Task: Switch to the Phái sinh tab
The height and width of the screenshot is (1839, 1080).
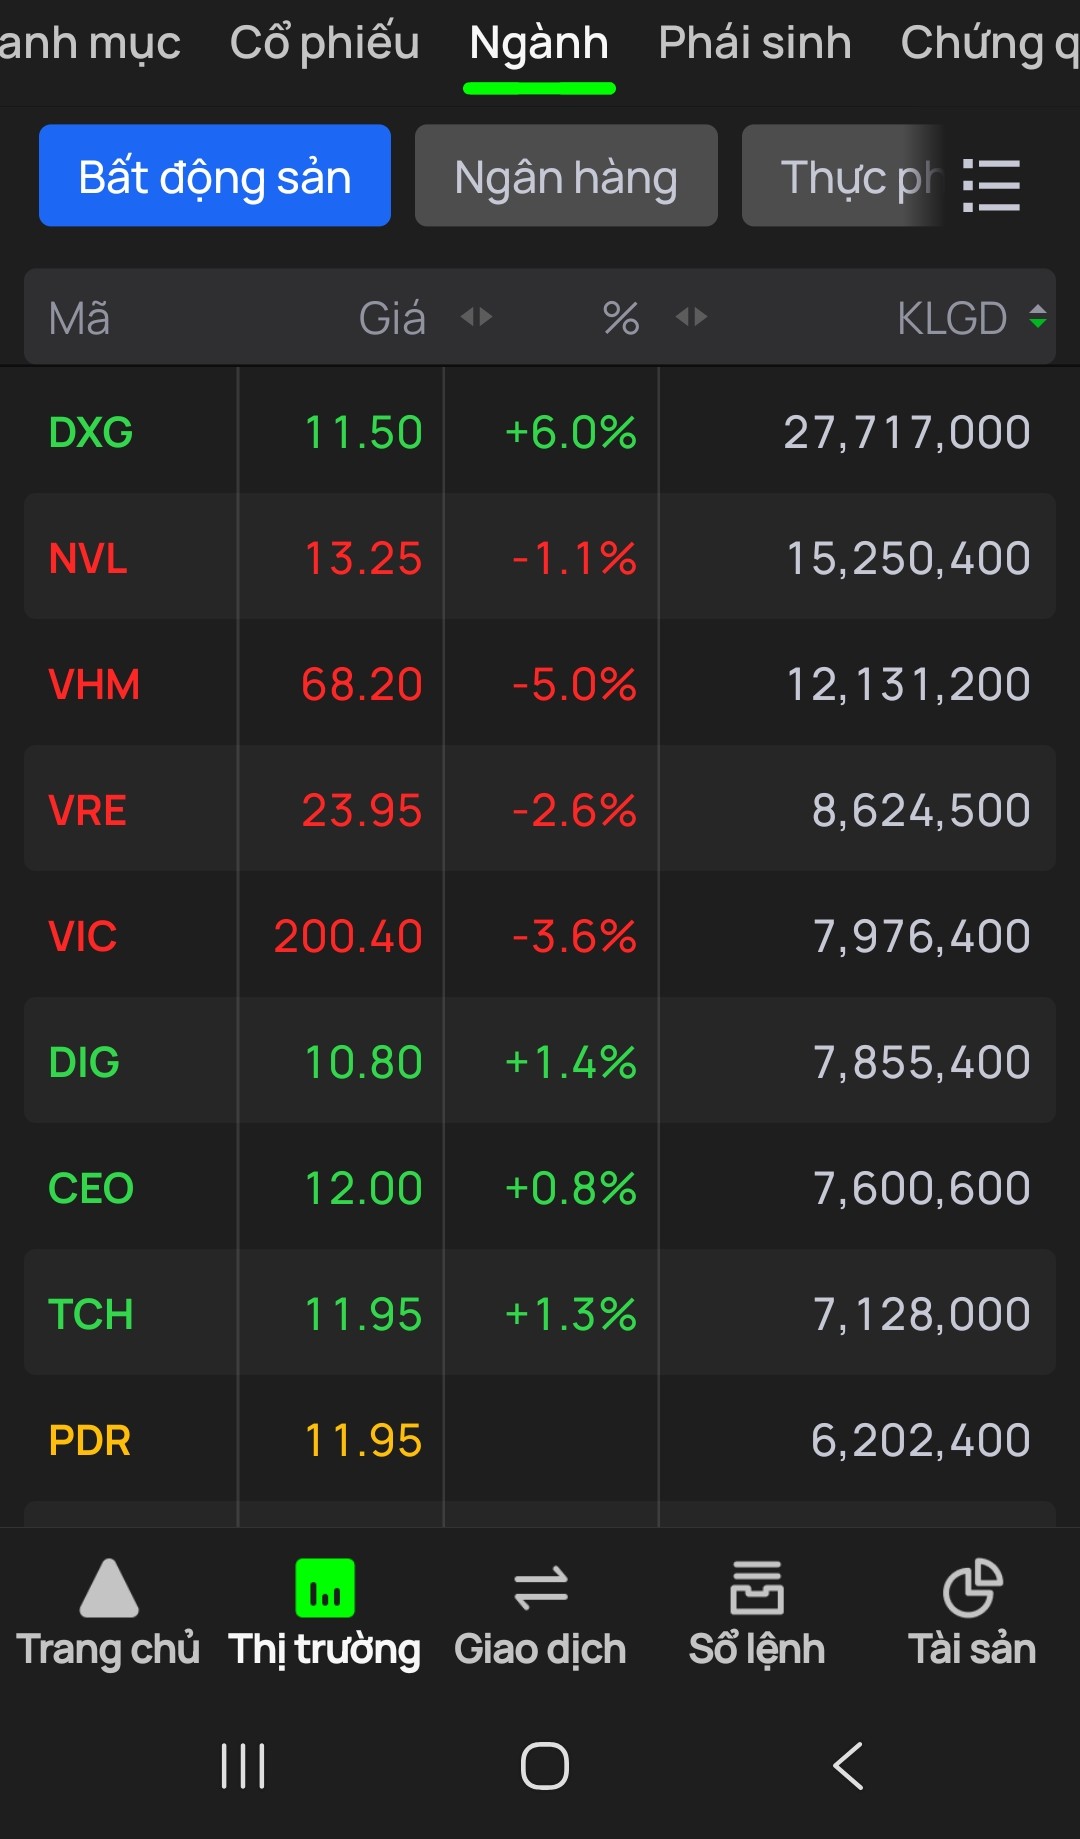Action: tap(755, 43)
